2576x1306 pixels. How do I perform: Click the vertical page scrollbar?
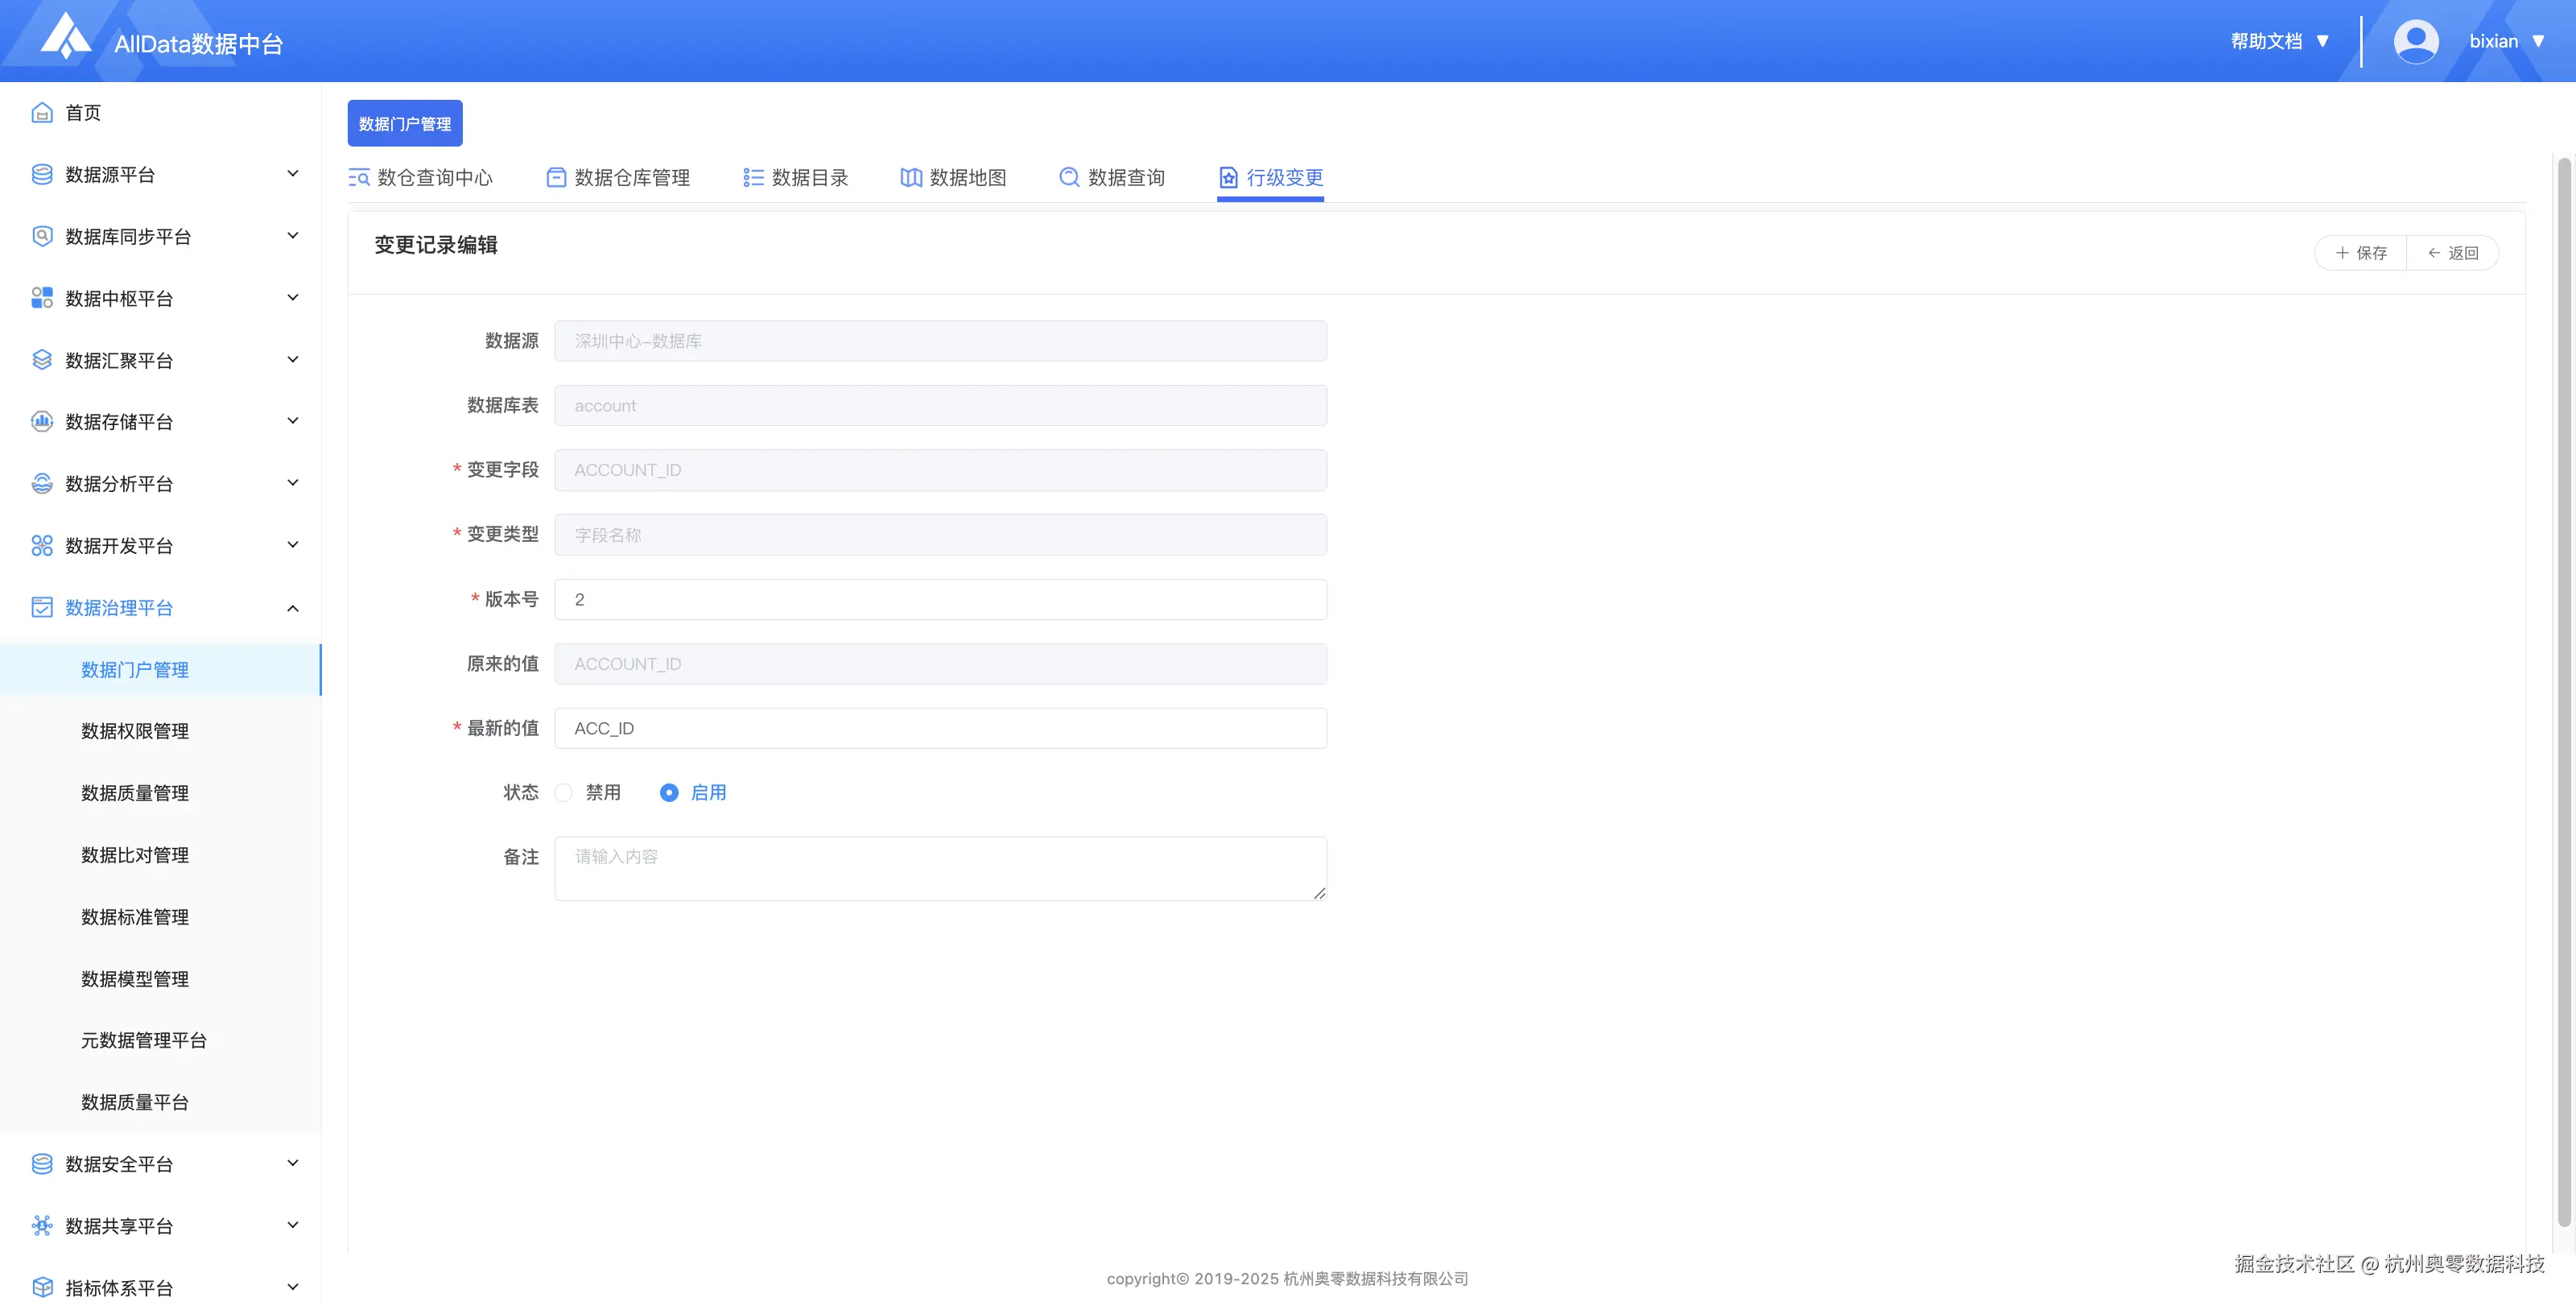(2563, 690)
